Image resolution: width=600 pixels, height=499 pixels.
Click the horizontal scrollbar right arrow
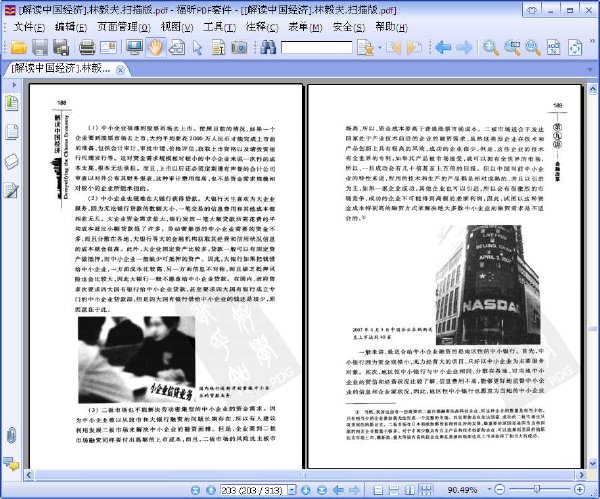tap(581, 475)
